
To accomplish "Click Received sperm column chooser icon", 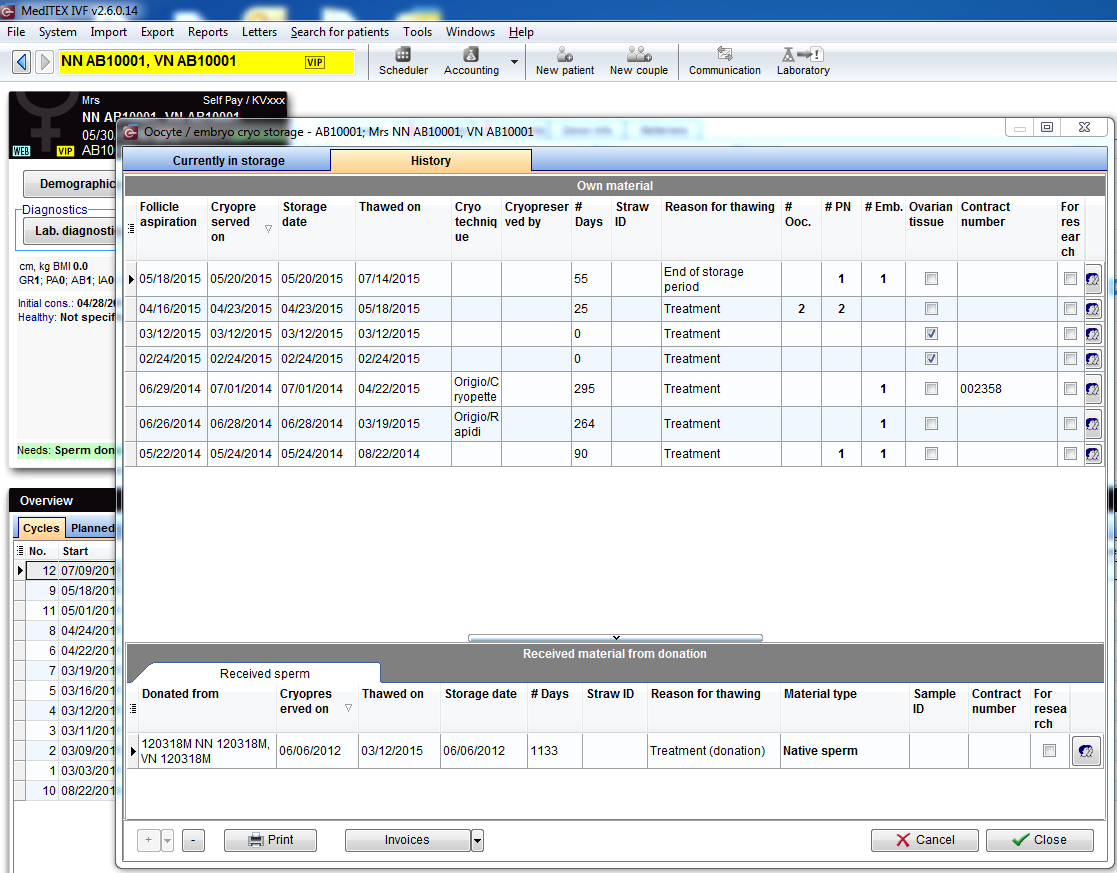I will point(133,708).
